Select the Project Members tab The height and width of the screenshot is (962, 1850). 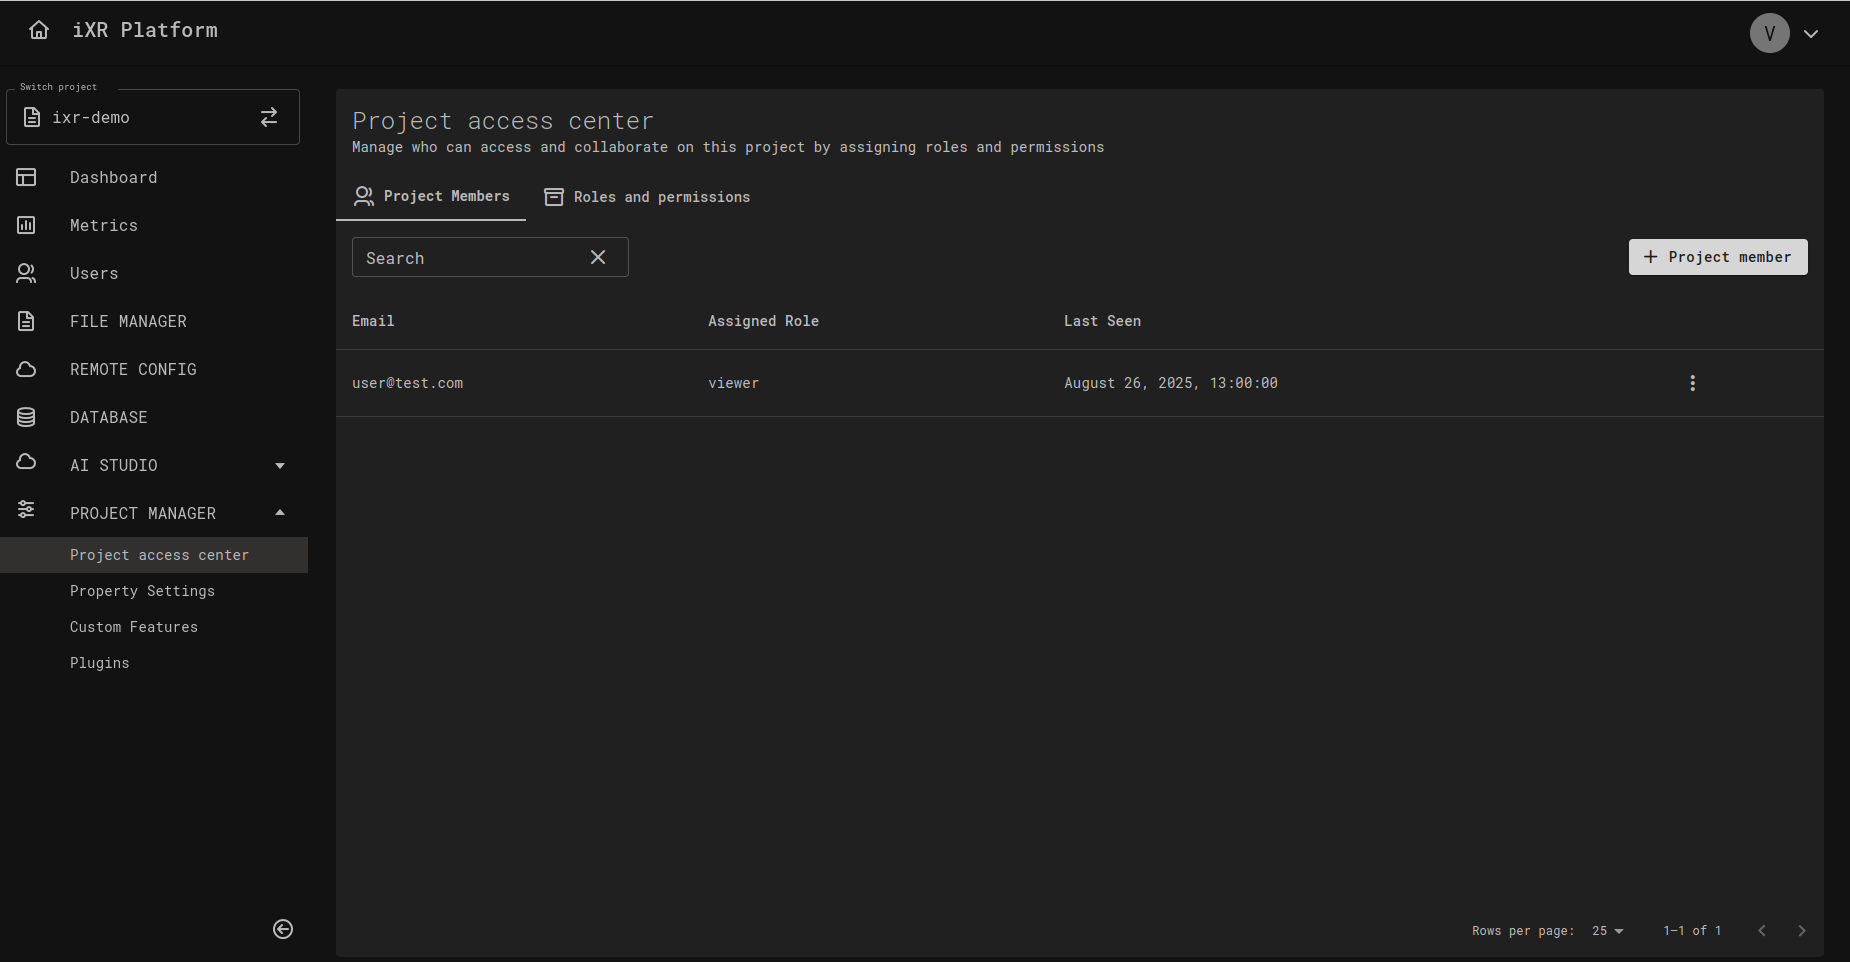pyautogui.click(x=432, y=196)
